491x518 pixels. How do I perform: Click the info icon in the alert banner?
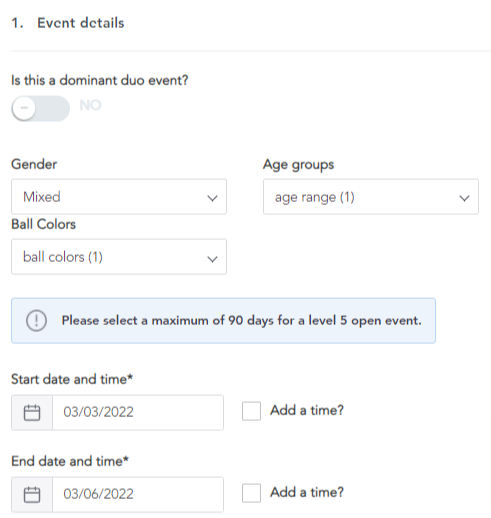click(36, 320)
